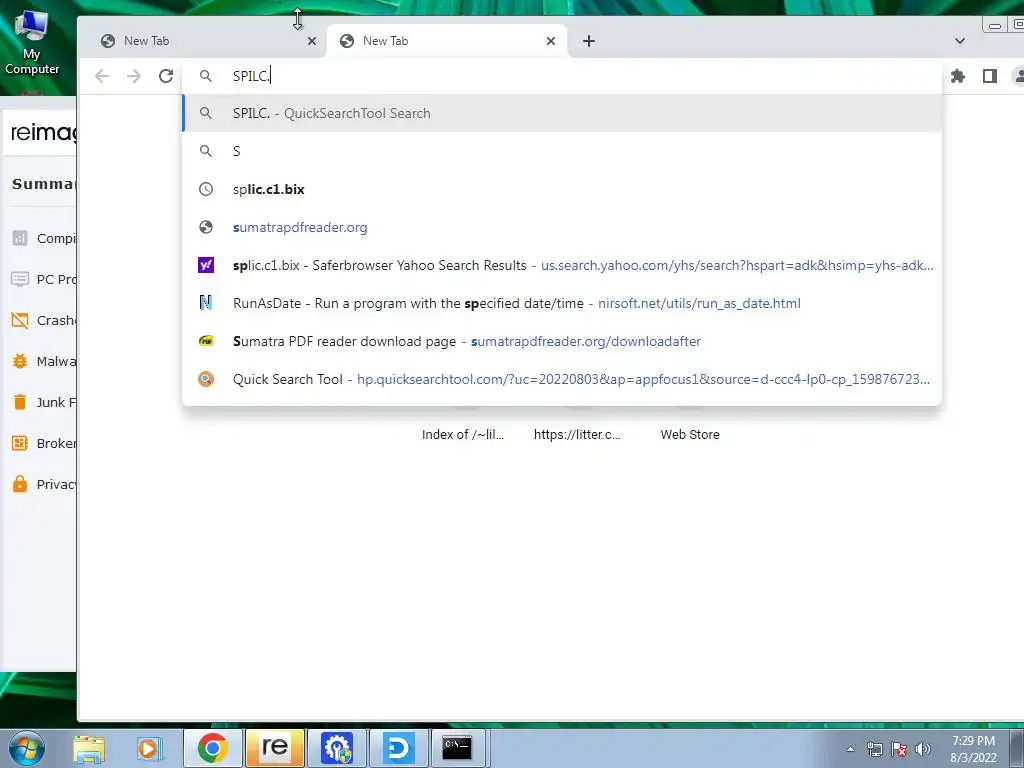Open PC Pro... item in Reimage sidebar

[43, 280]
